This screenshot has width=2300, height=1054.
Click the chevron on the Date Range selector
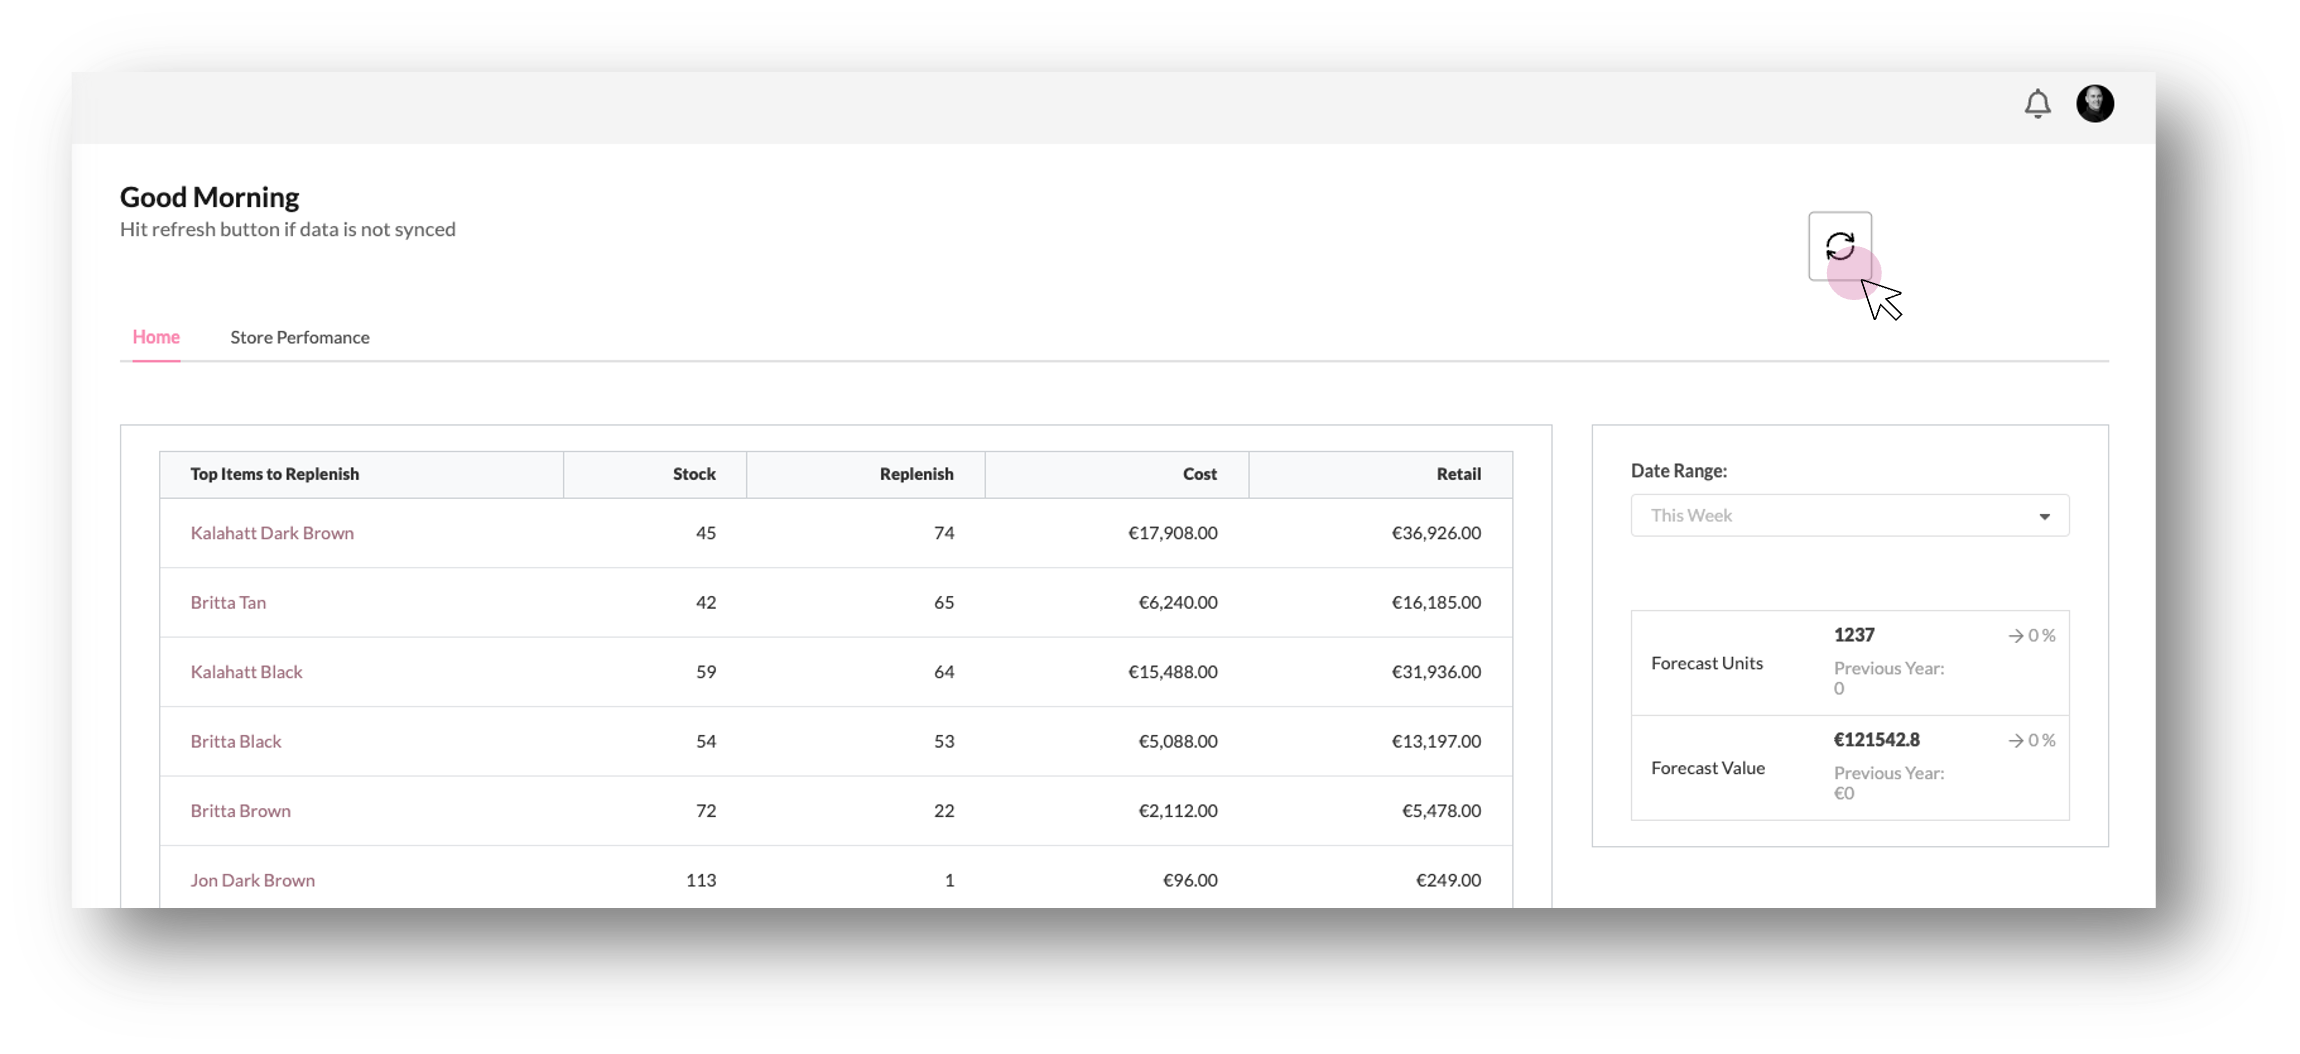coord(2044,516)
